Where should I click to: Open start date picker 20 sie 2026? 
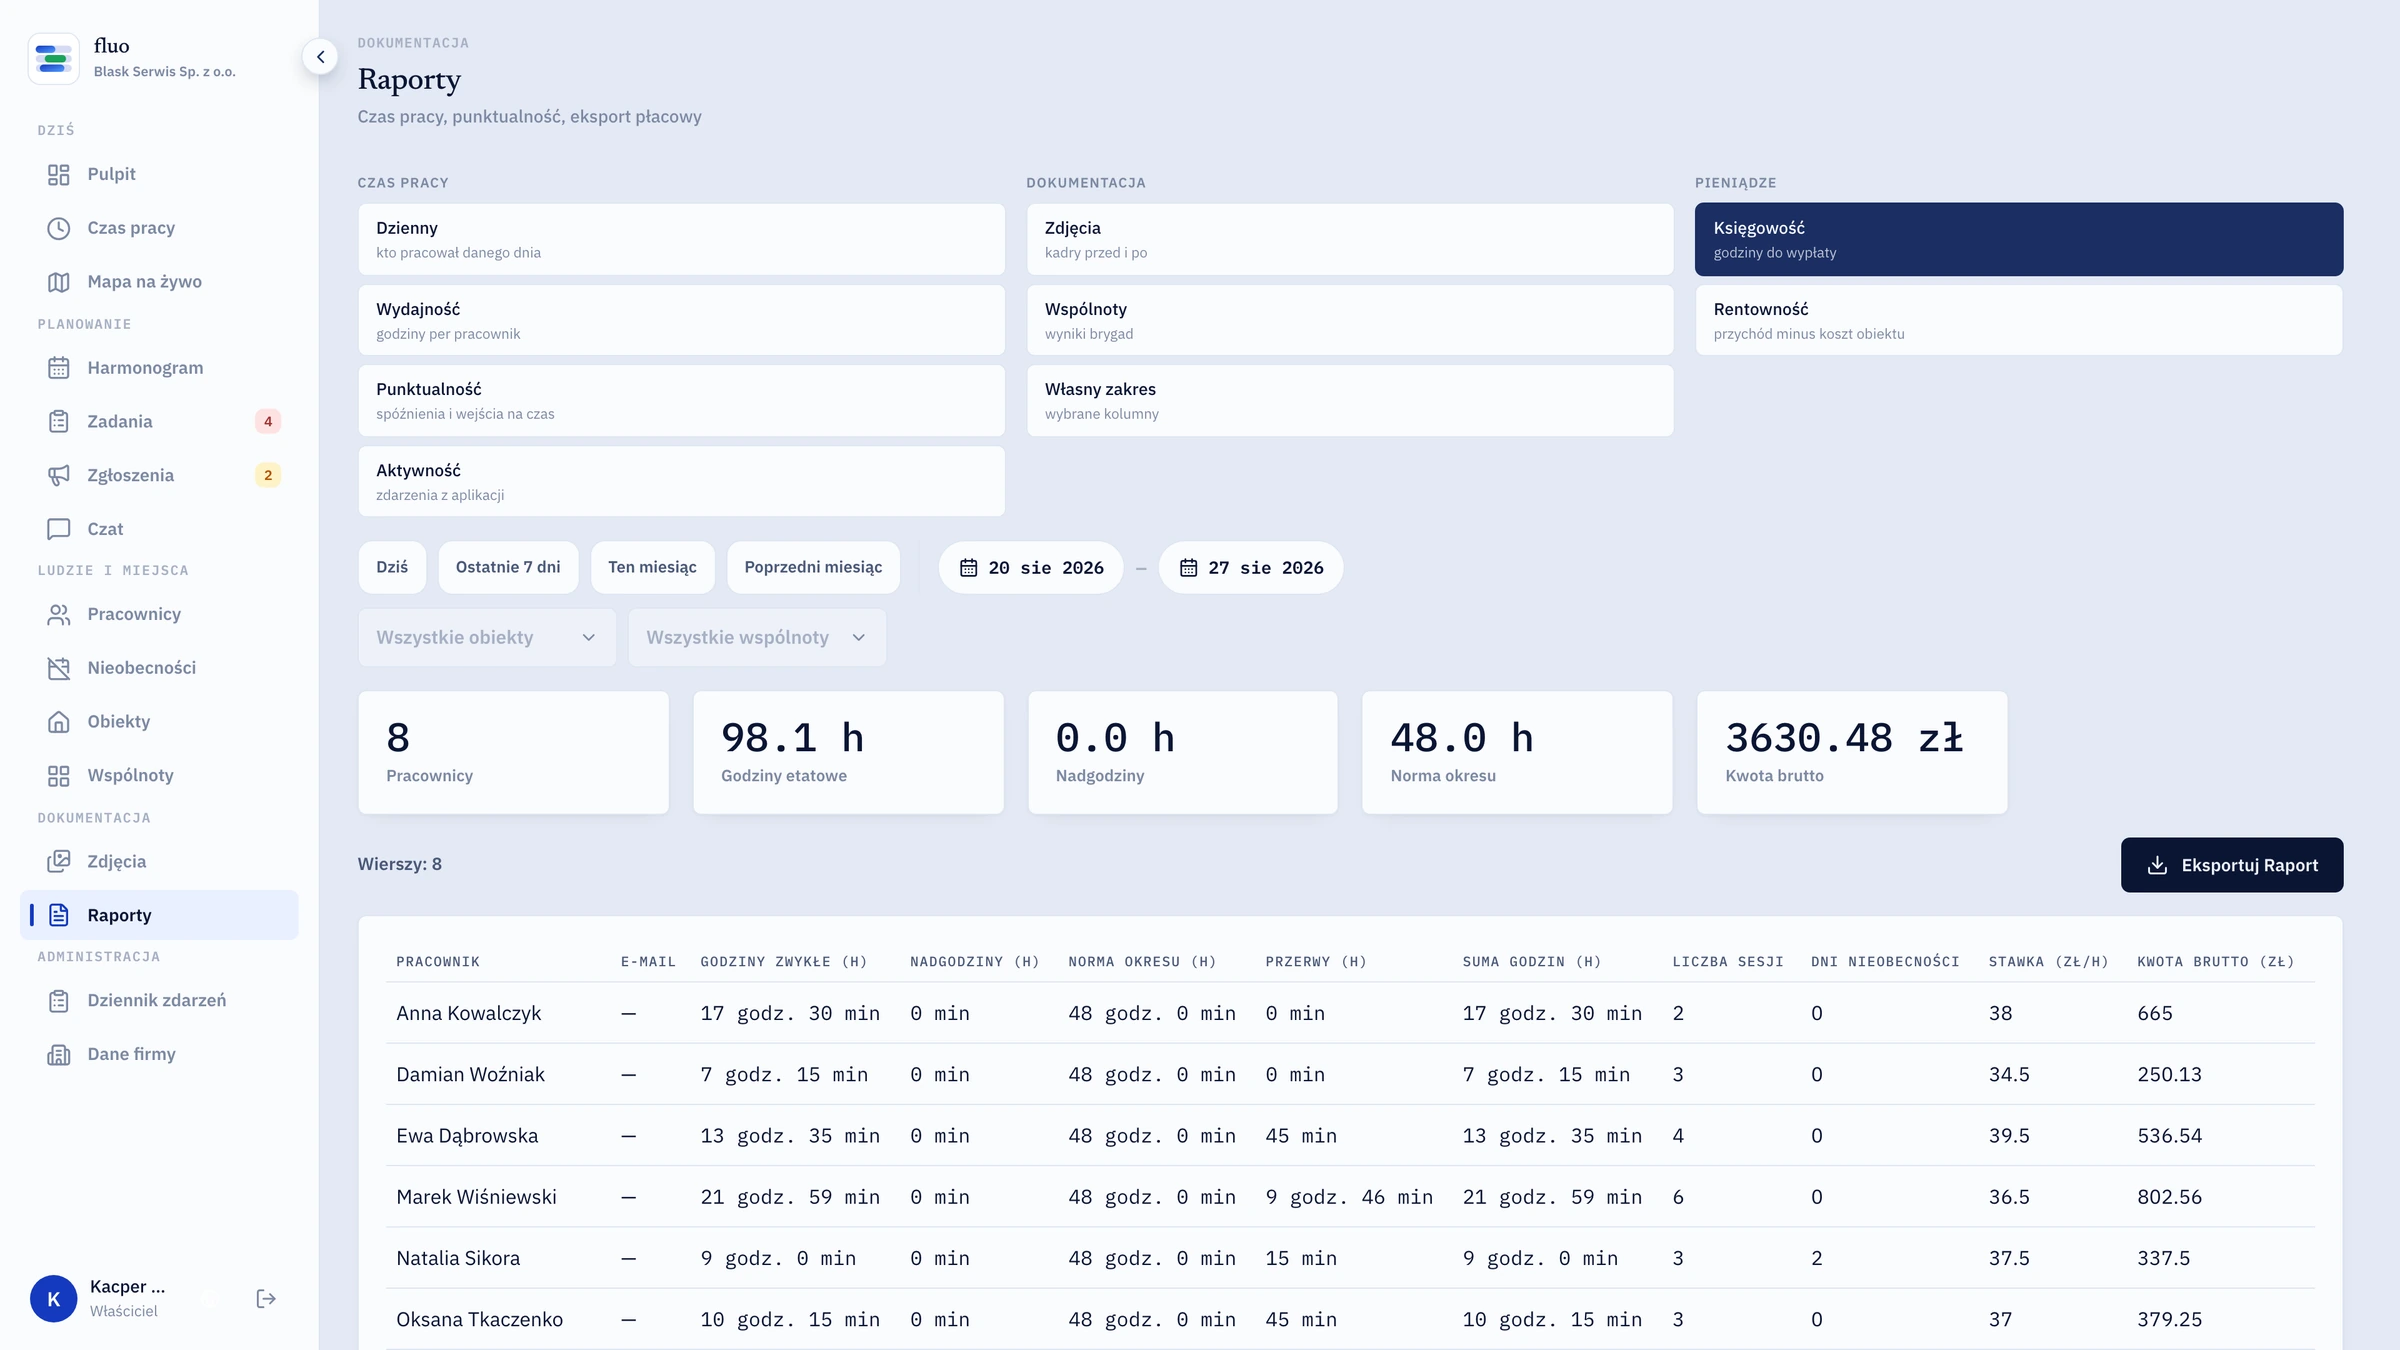click(x=1031, y=568)
